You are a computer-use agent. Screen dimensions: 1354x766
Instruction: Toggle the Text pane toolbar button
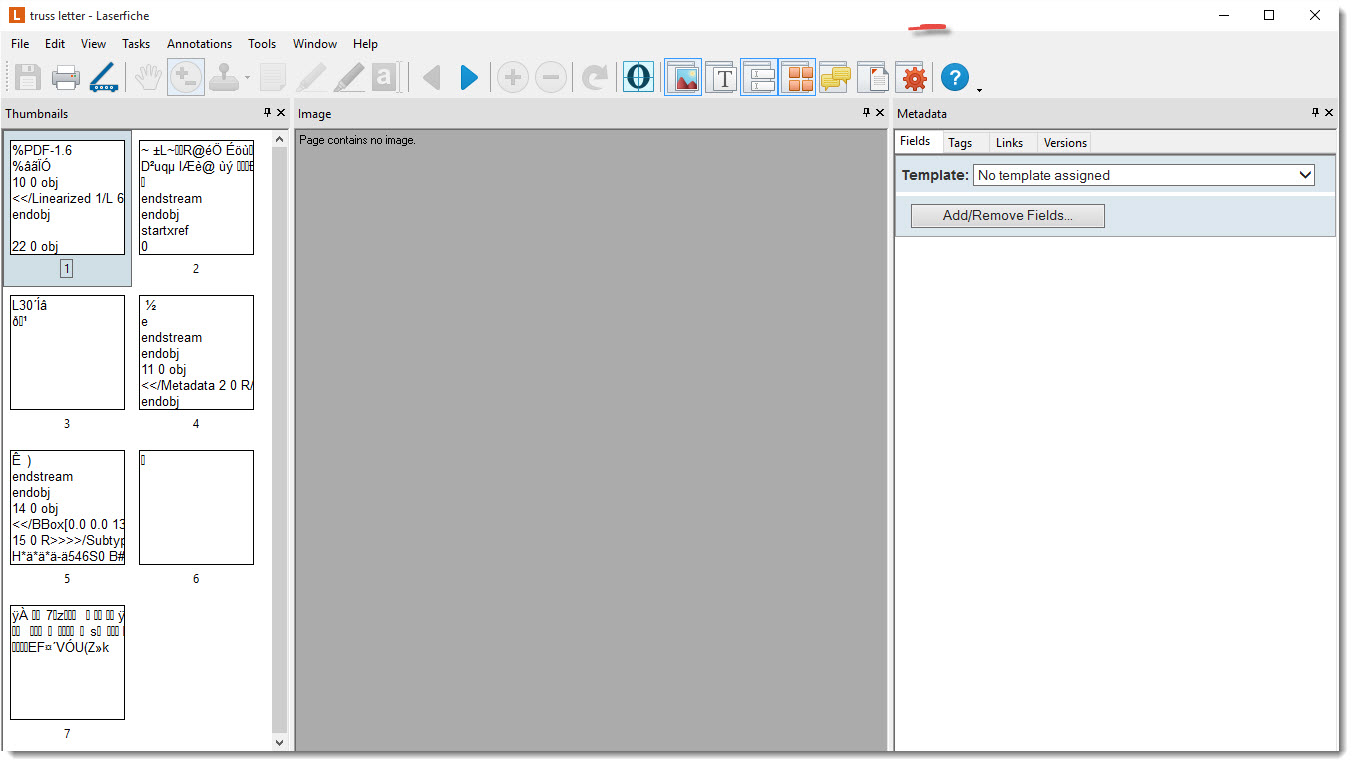pos(722,77)
